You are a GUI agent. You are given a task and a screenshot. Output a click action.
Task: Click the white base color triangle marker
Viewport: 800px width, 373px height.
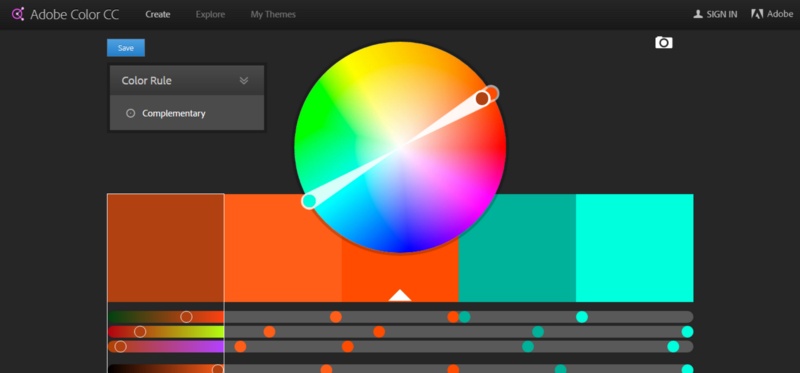[x=400, y=295]
